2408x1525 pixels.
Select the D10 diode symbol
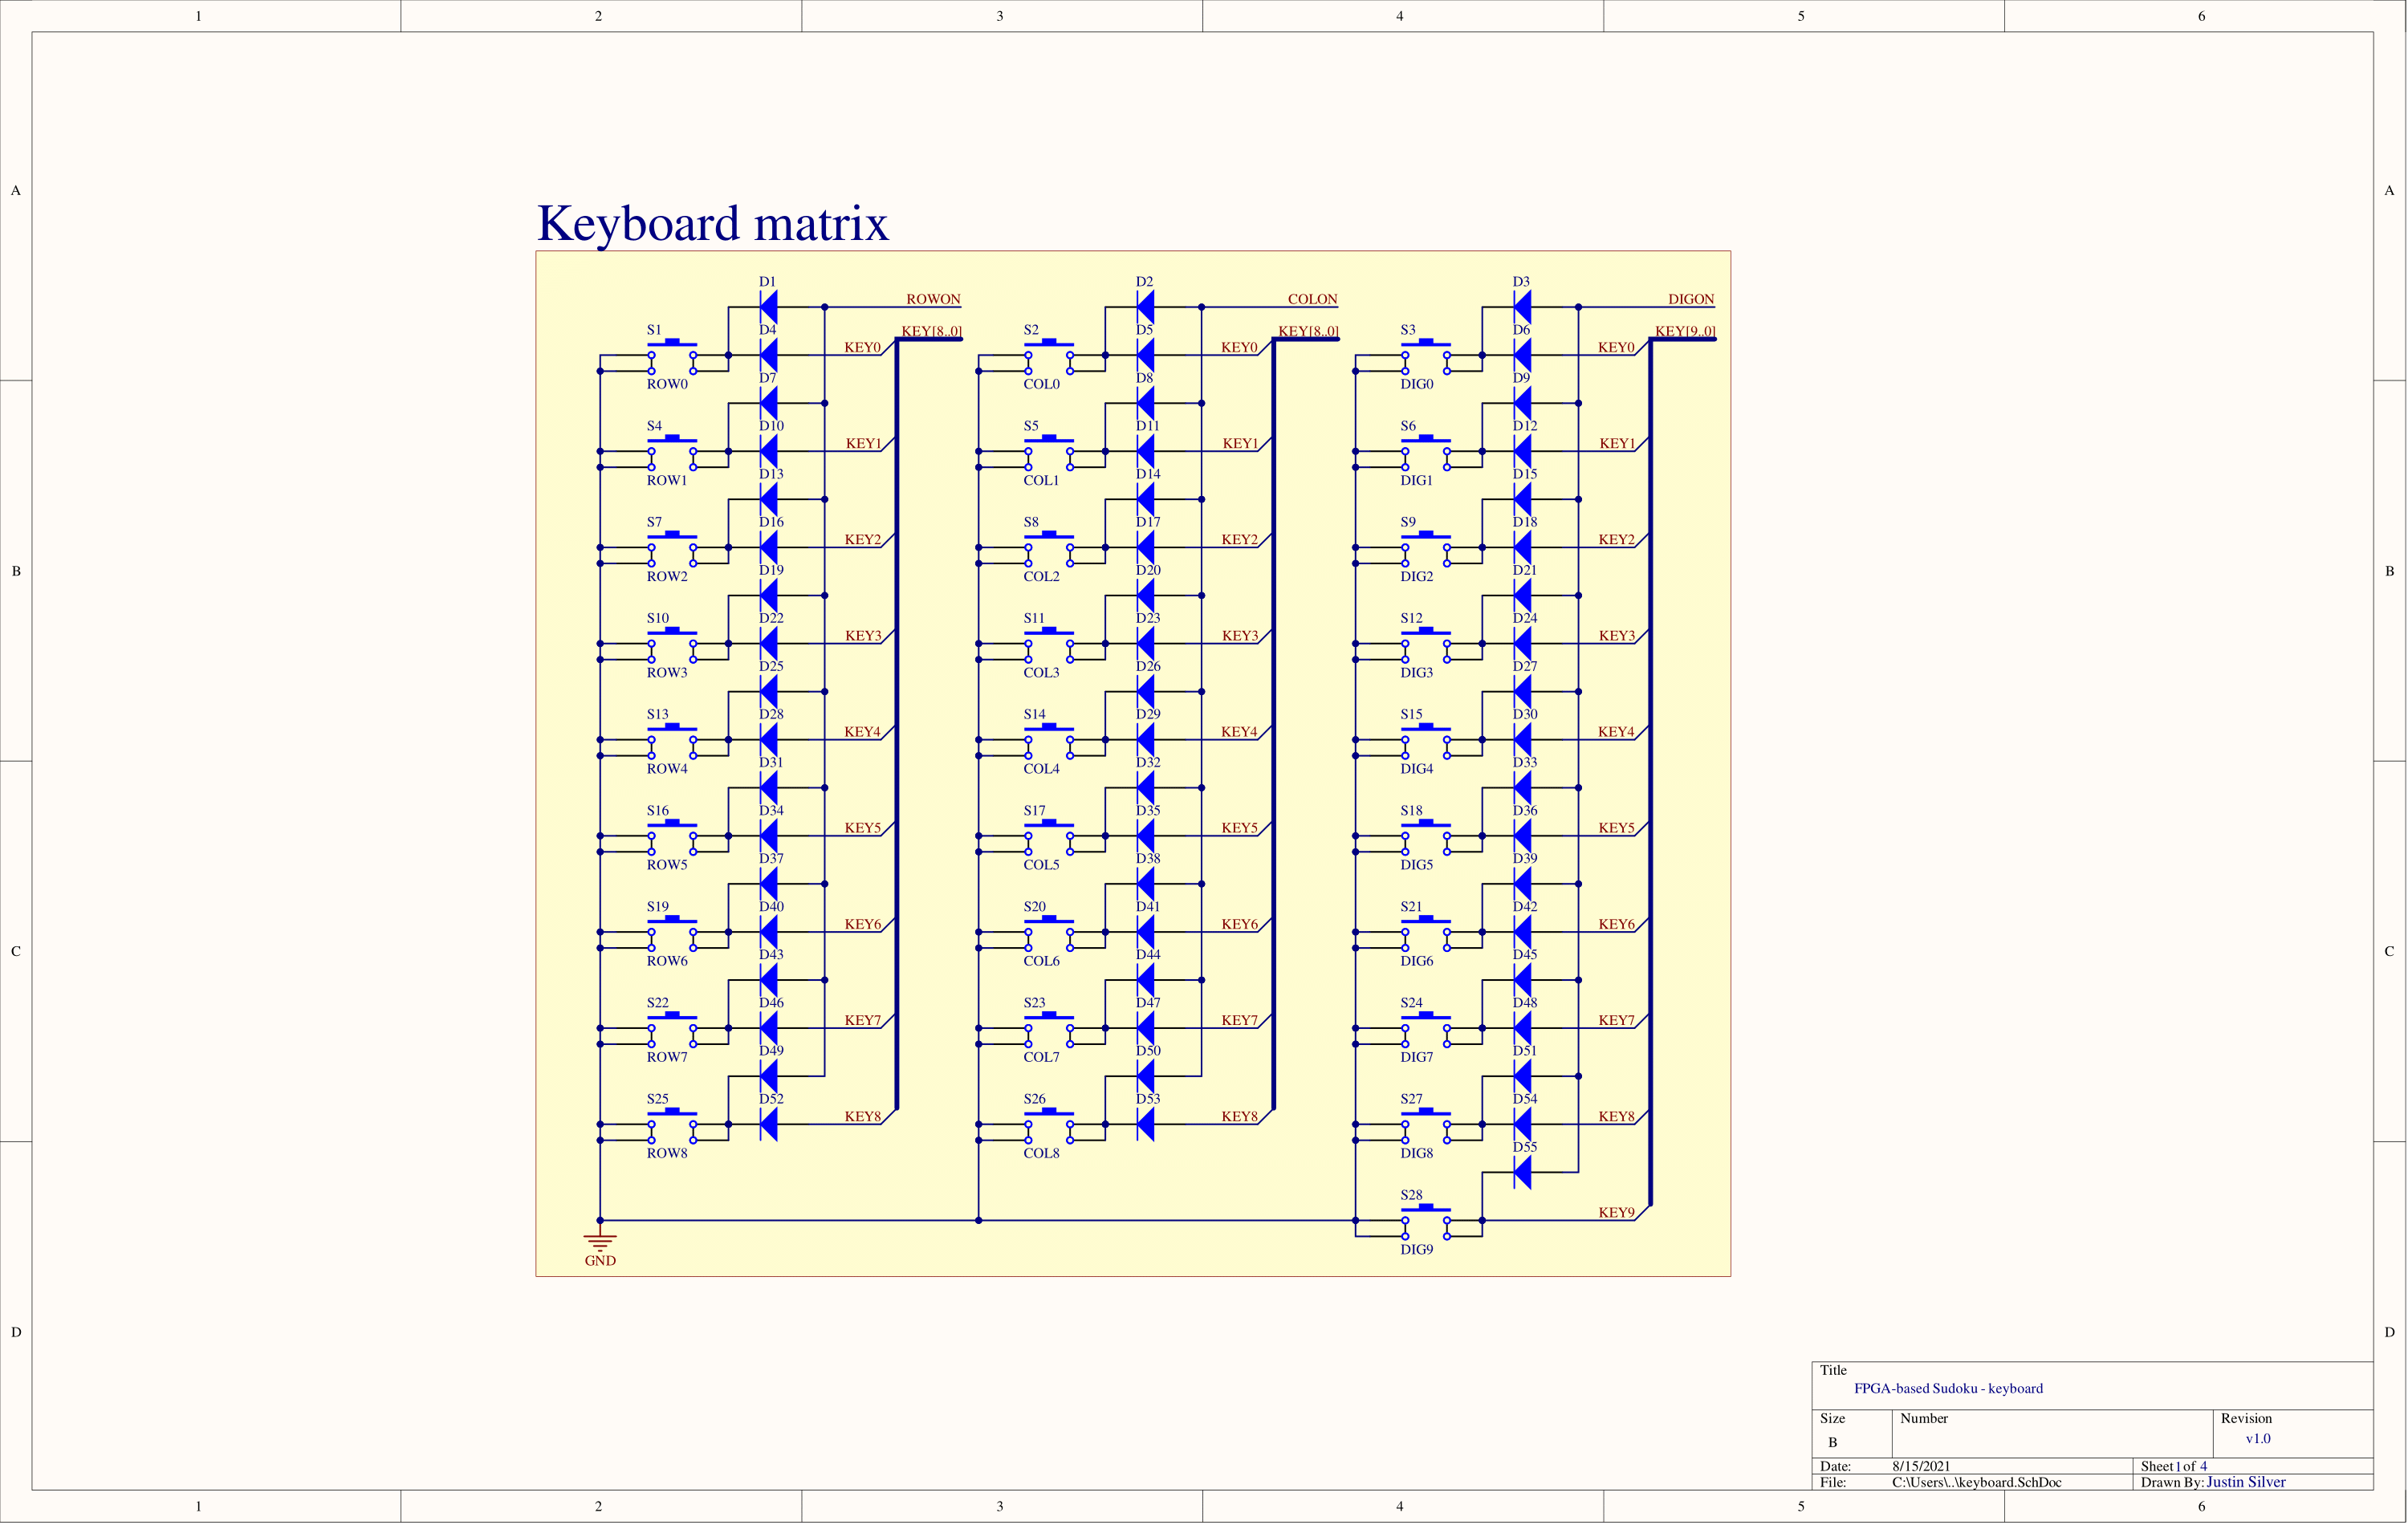coord(769,451)
